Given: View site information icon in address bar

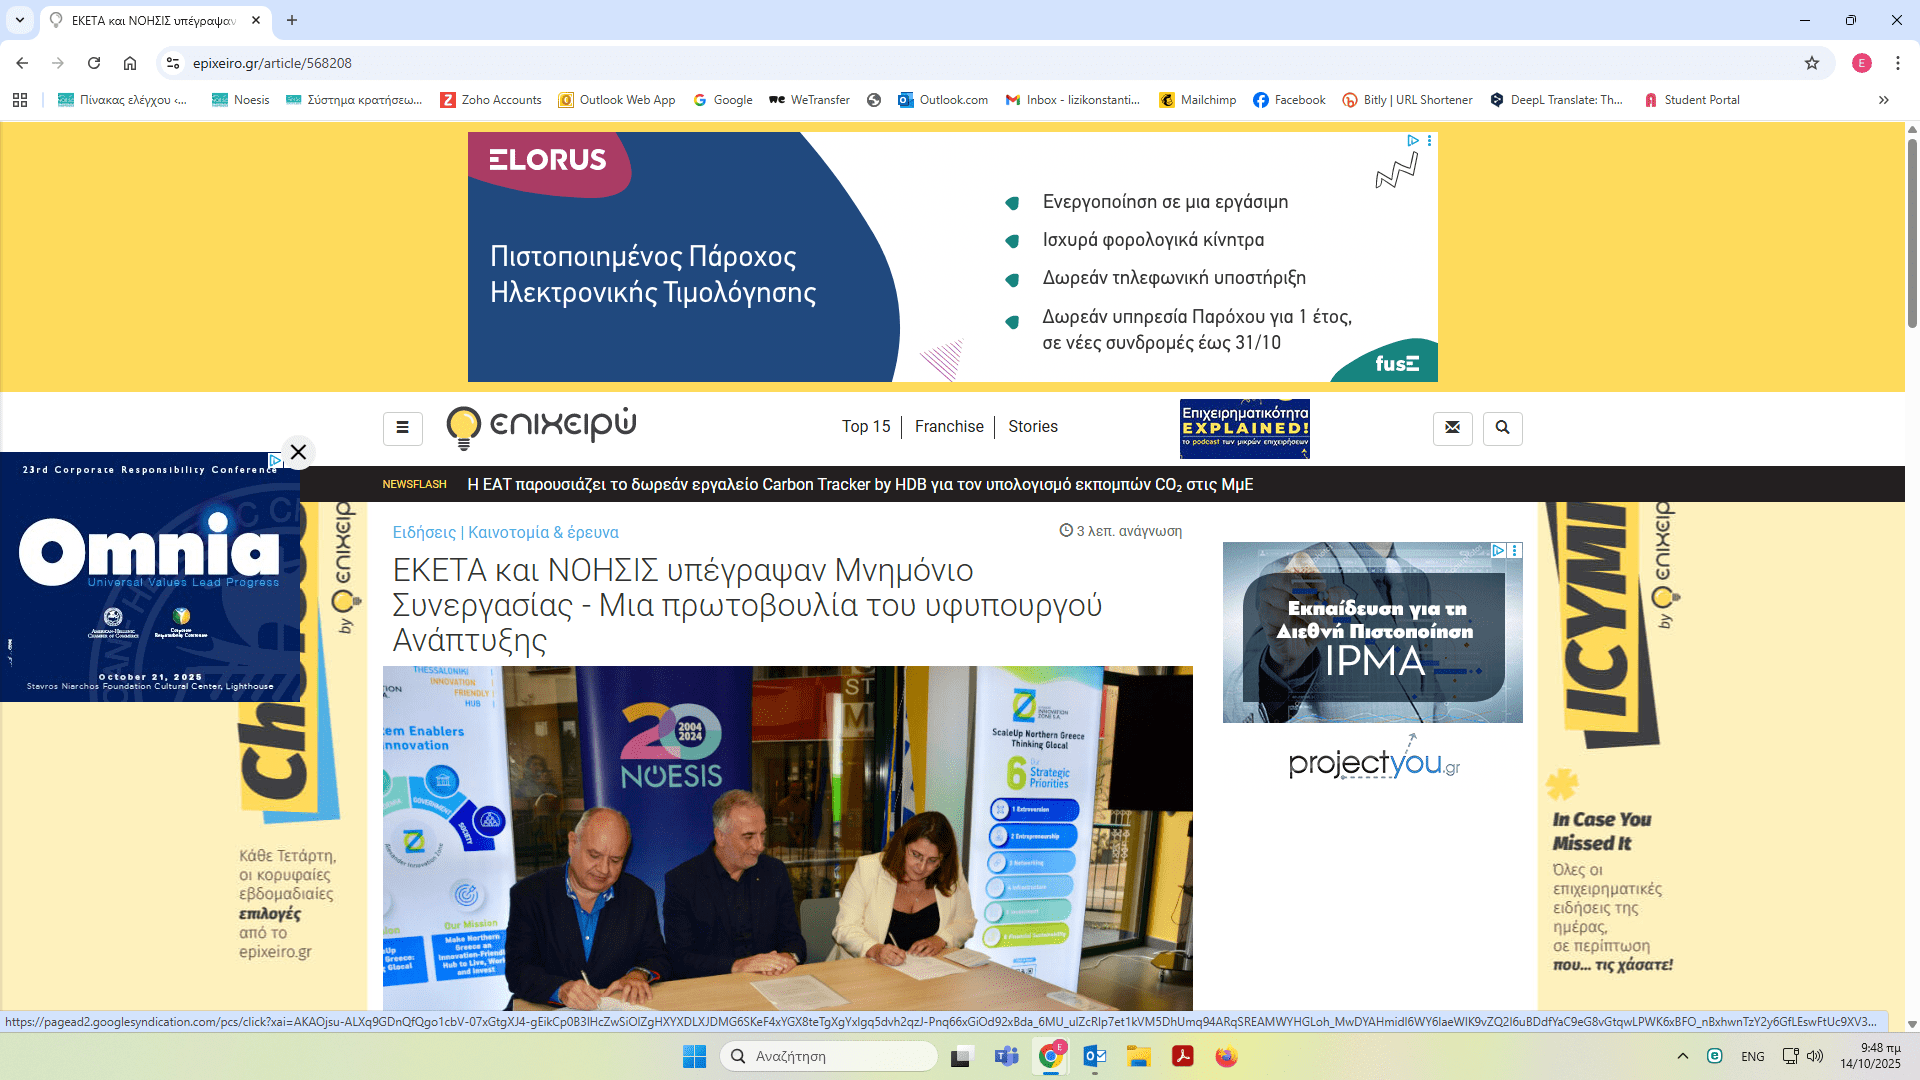Looking at the screenshot, I should tap(173, 63).
